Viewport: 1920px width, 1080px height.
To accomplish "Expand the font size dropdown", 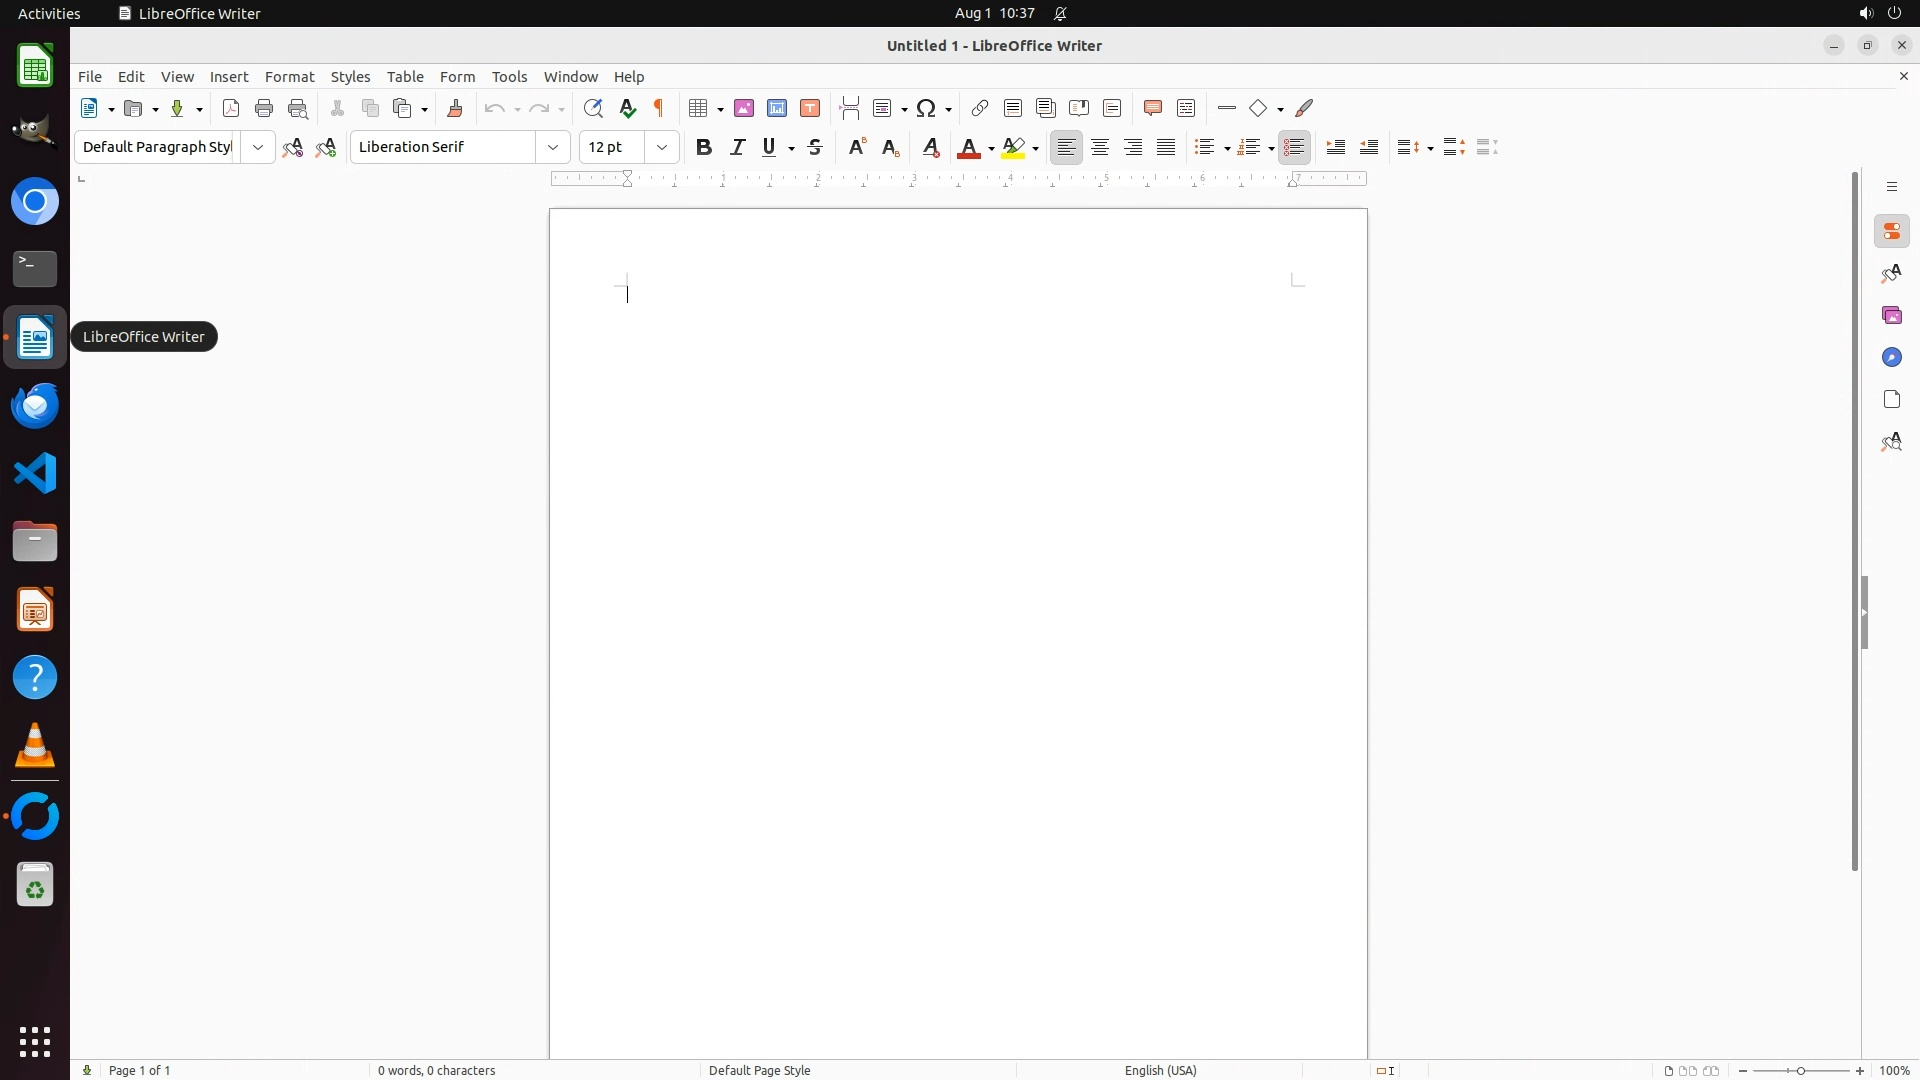I will click(662, 148).
